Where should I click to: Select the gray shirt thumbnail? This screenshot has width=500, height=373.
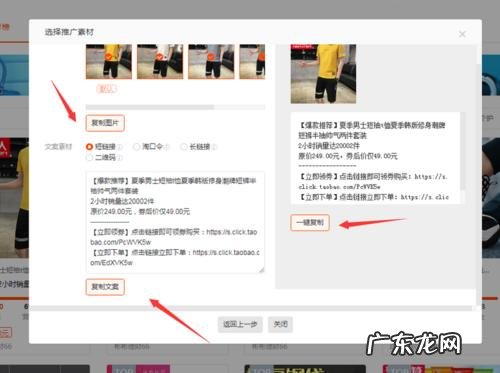[211, 61]
